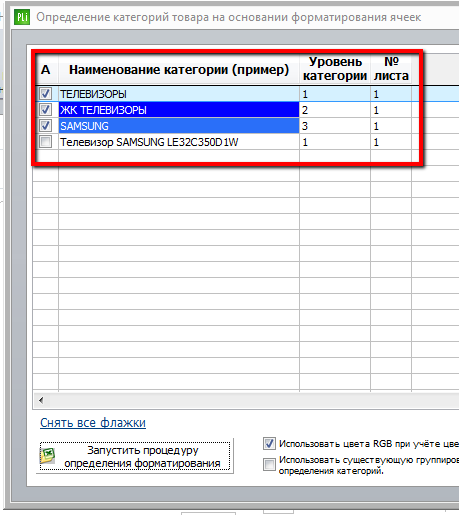Click sheet number cell of ЖК ТЕЛЕВИЗОРЫ row

(391, 110)
